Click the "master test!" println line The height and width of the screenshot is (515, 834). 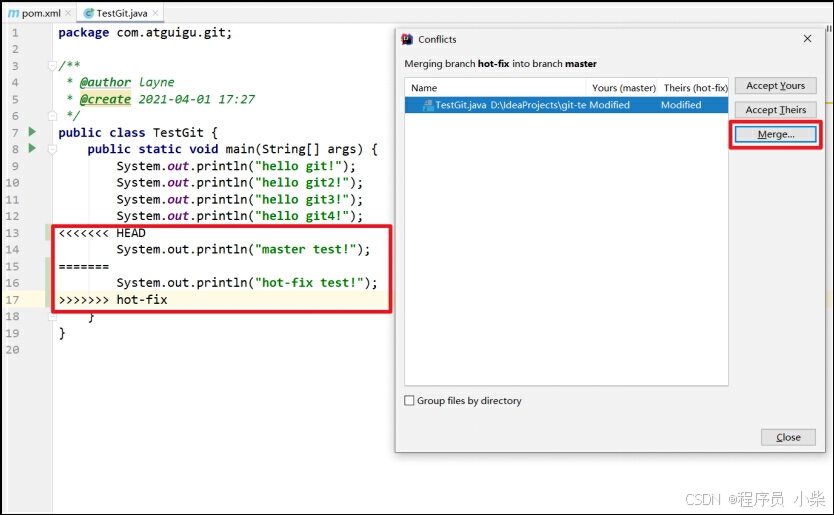[243, 250]
